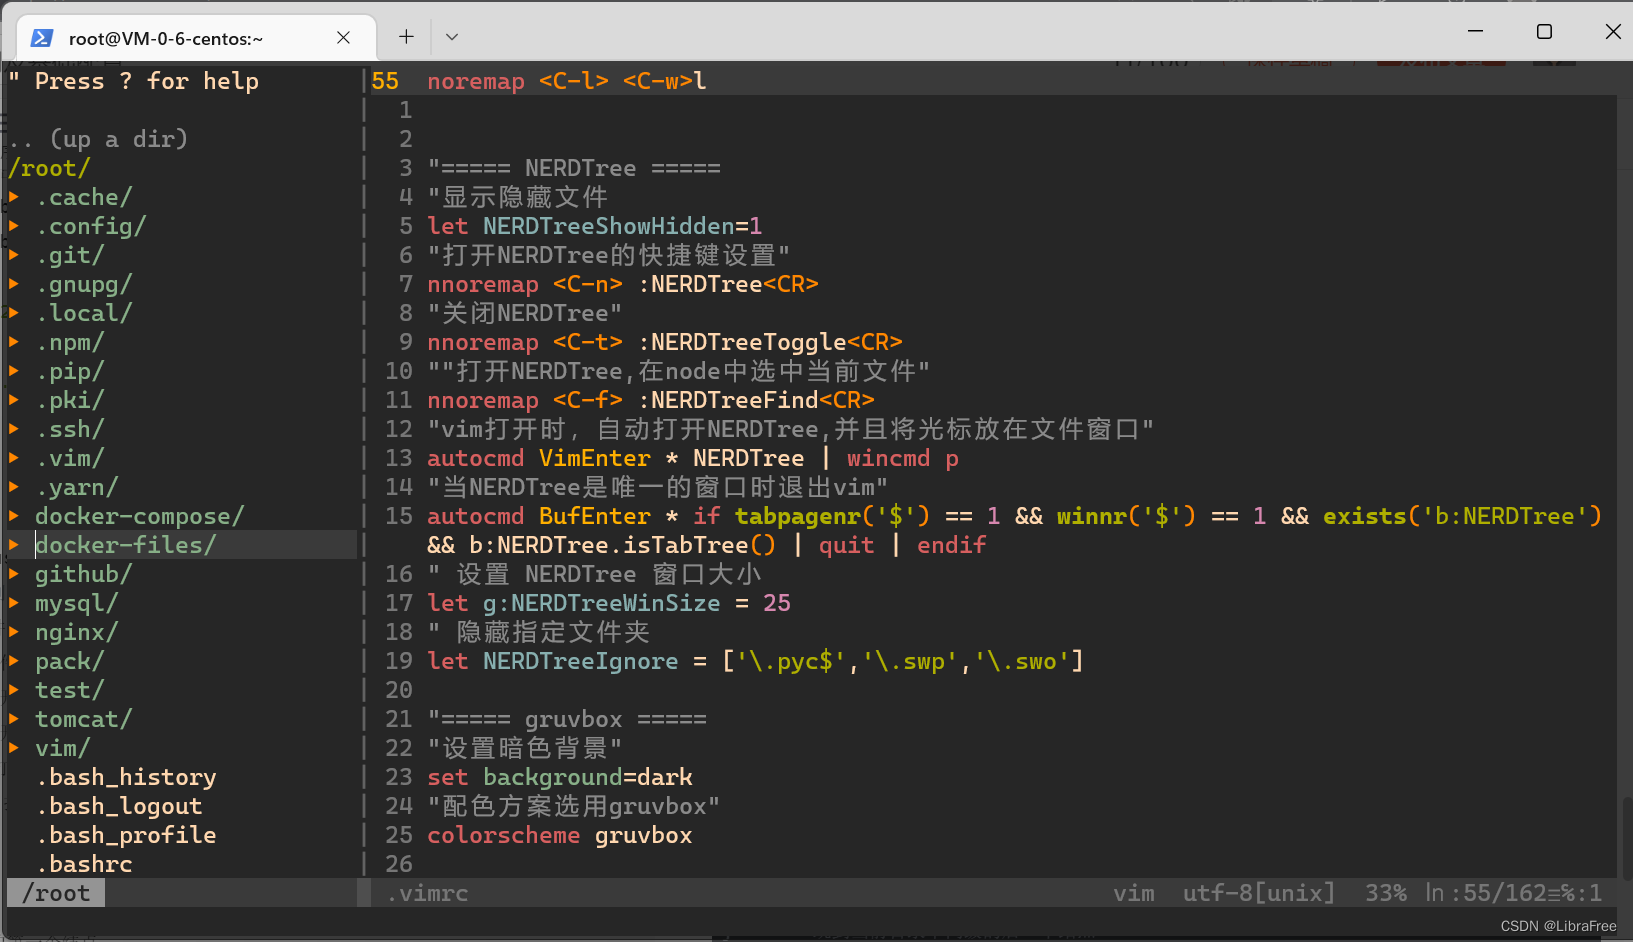Open the new tab profile dropdown
Viewport: 1633px width, 942px height.
pyautogui.click(x=452, y=37)
